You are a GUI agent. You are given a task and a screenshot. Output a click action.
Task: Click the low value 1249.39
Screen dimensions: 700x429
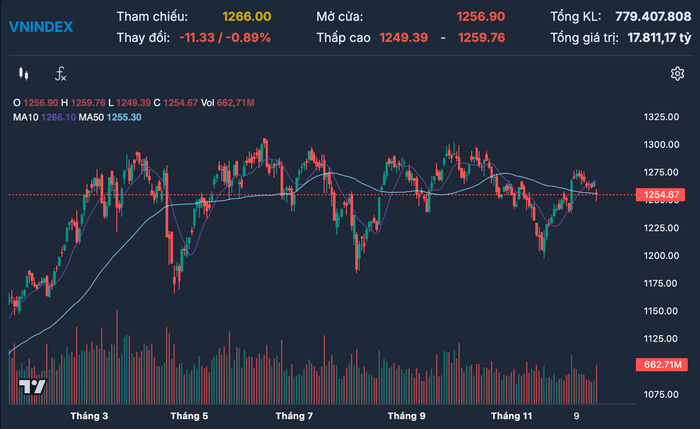404,37
